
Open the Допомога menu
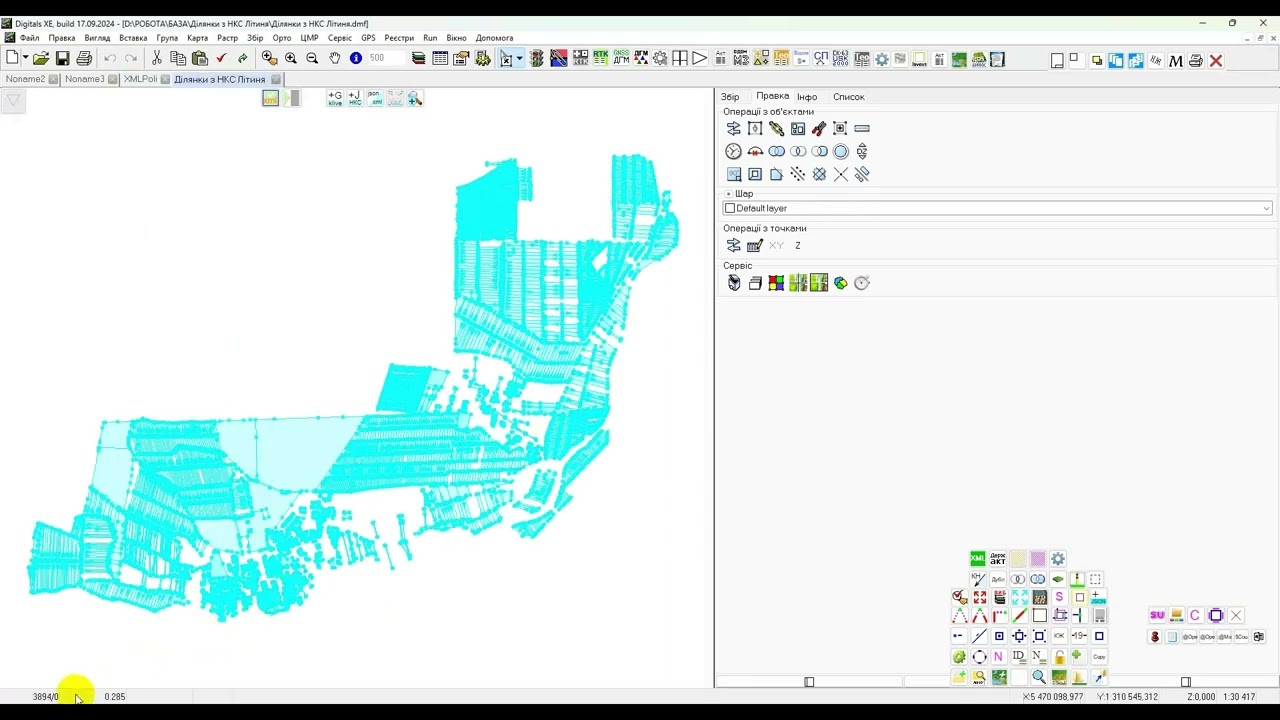[x=494, y=38]
